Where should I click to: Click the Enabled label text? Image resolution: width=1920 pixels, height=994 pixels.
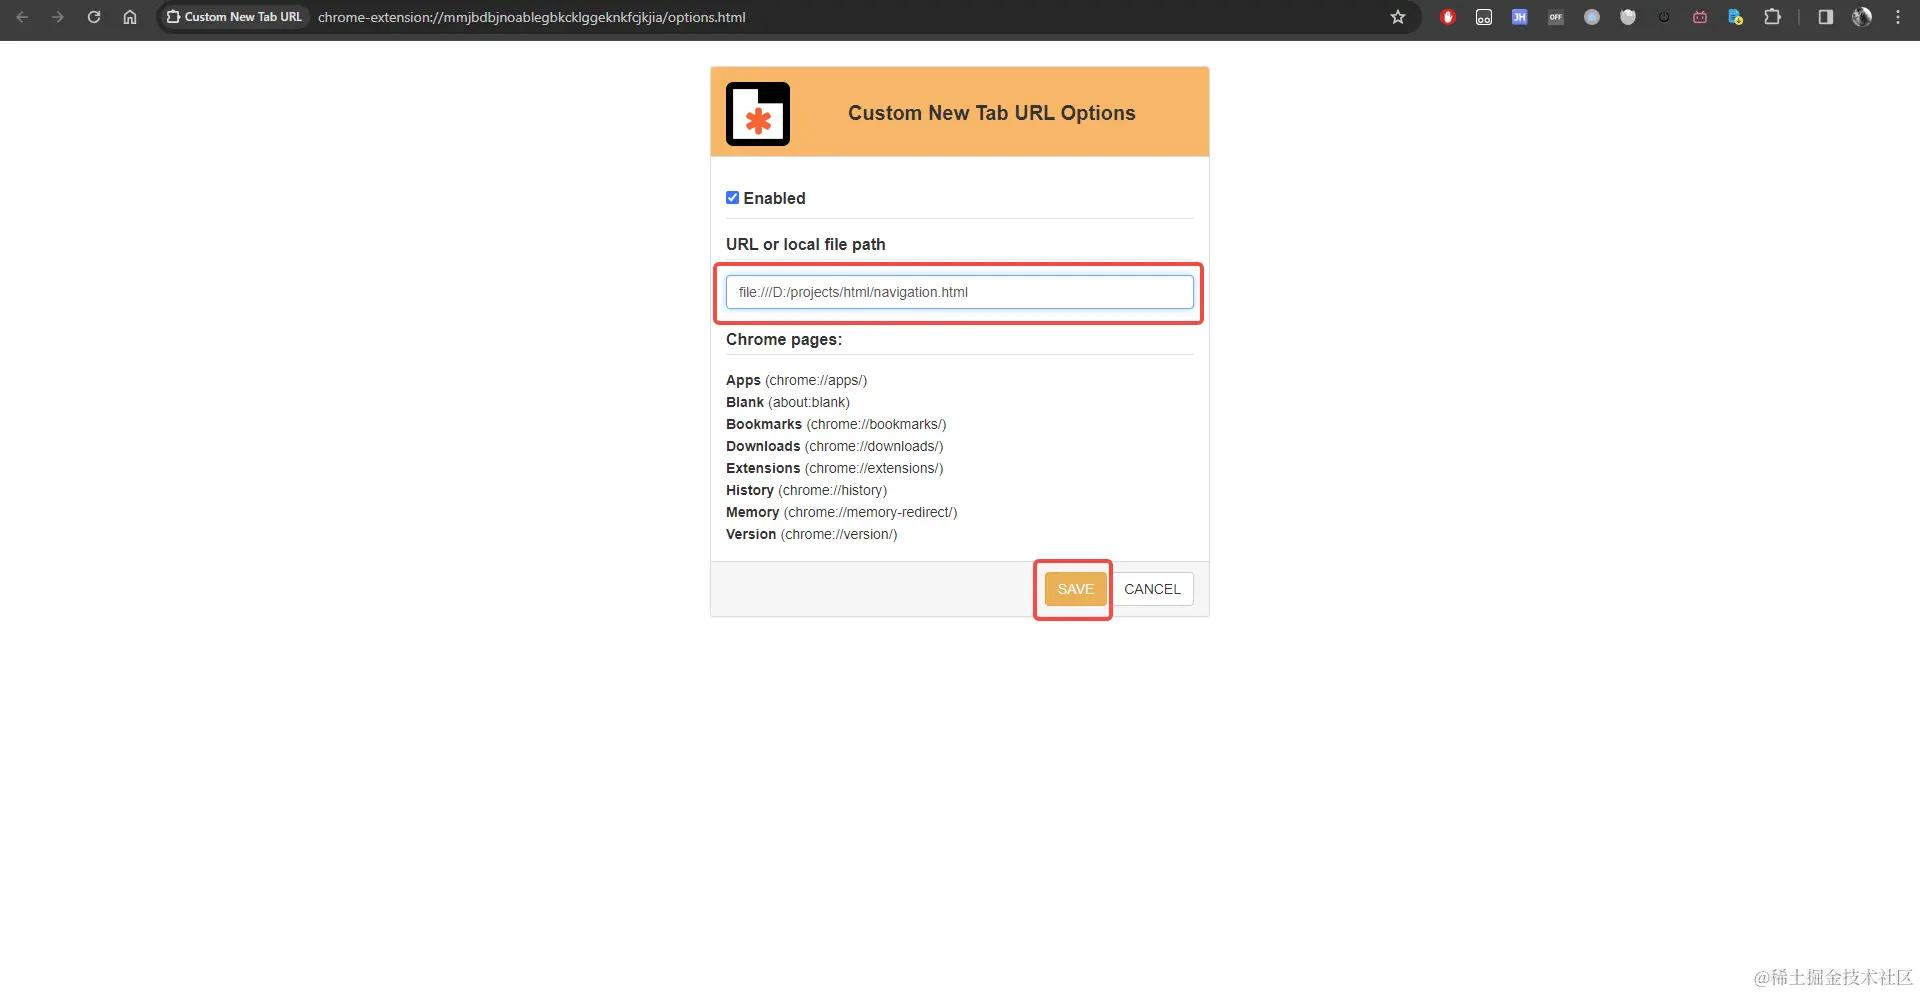click(774, 198)
